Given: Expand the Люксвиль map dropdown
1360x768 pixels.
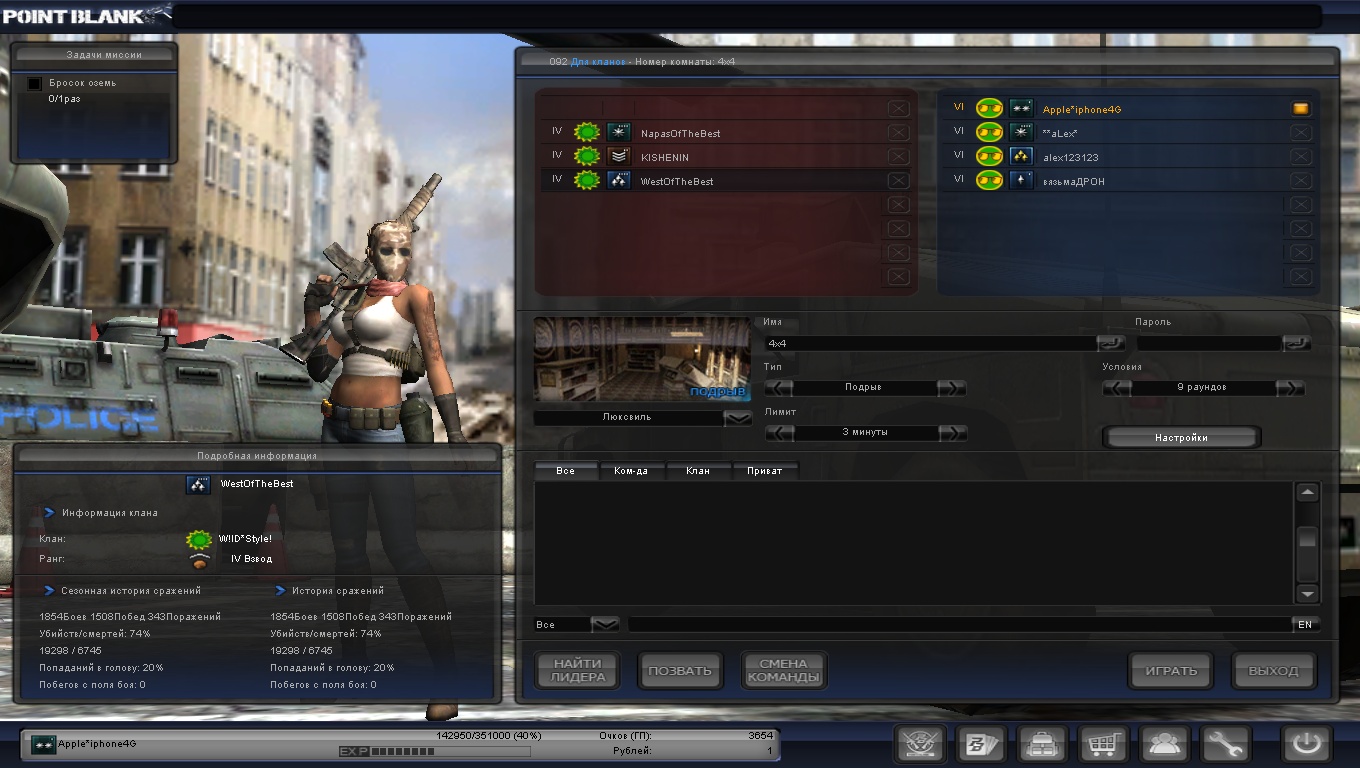Looking at the screenshot, I should coord(738,418).
